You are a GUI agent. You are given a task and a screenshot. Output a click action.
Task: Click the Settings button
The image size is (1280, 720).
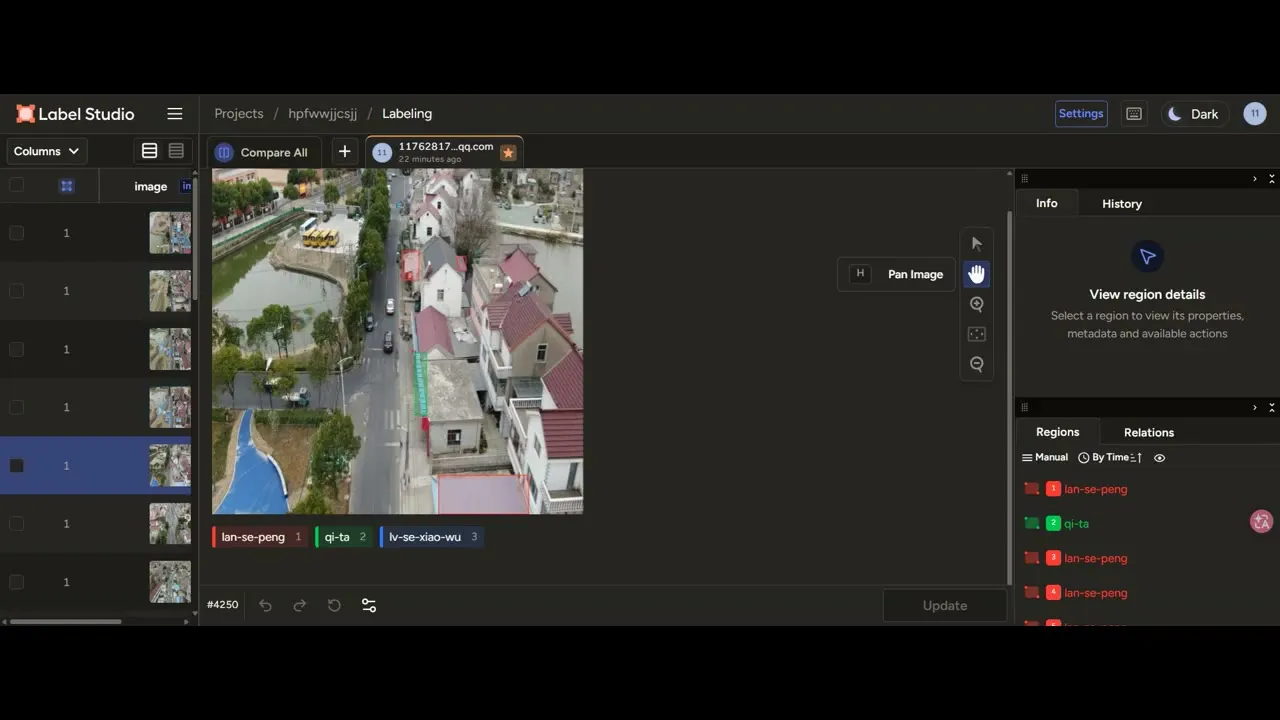point(1081,114)
